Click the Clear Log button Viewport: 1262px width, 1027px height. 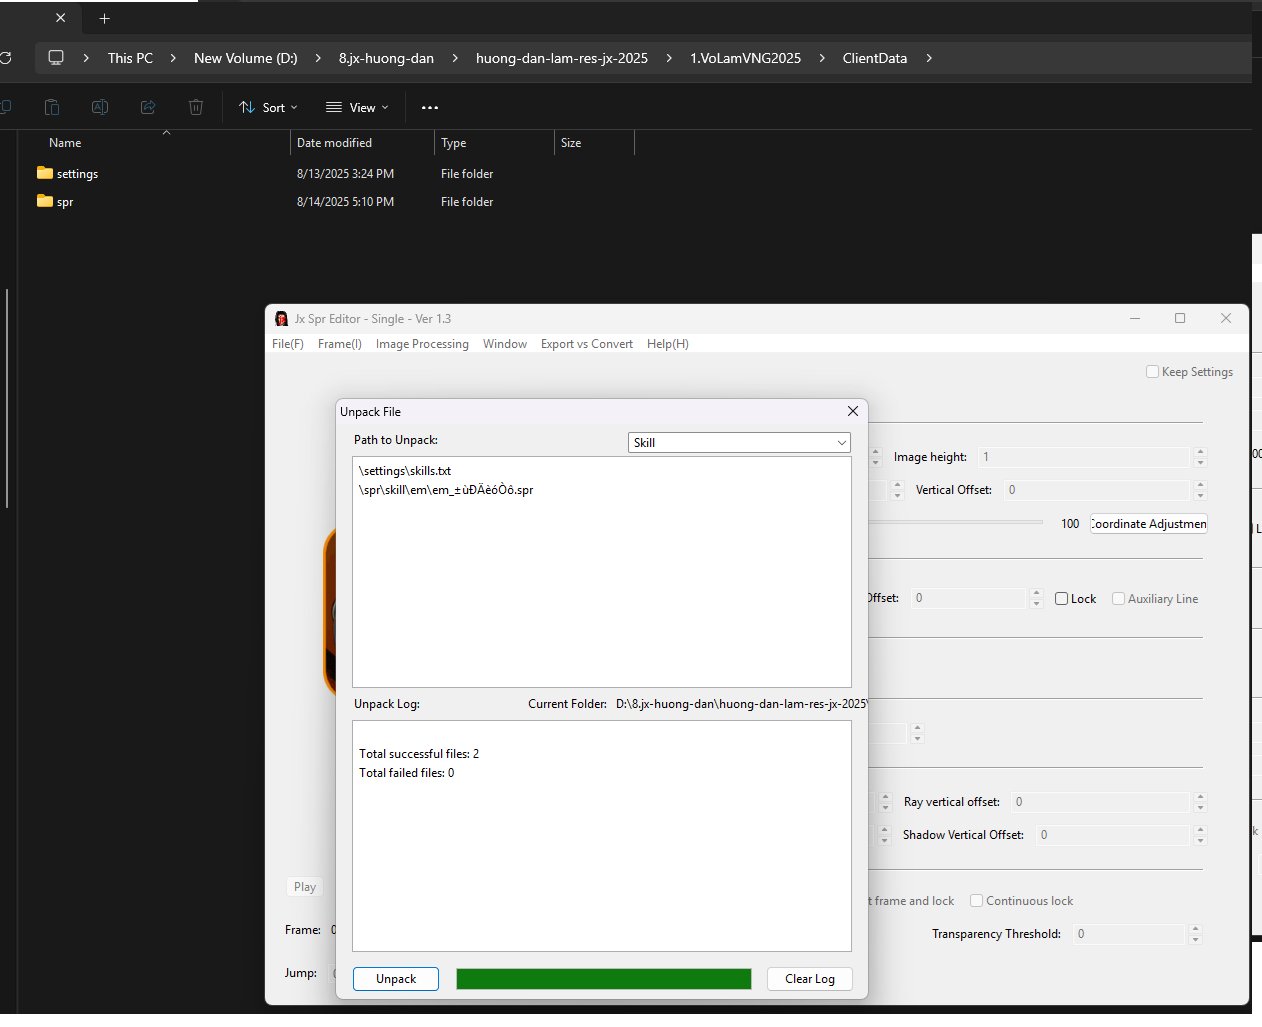coord(809,979)
